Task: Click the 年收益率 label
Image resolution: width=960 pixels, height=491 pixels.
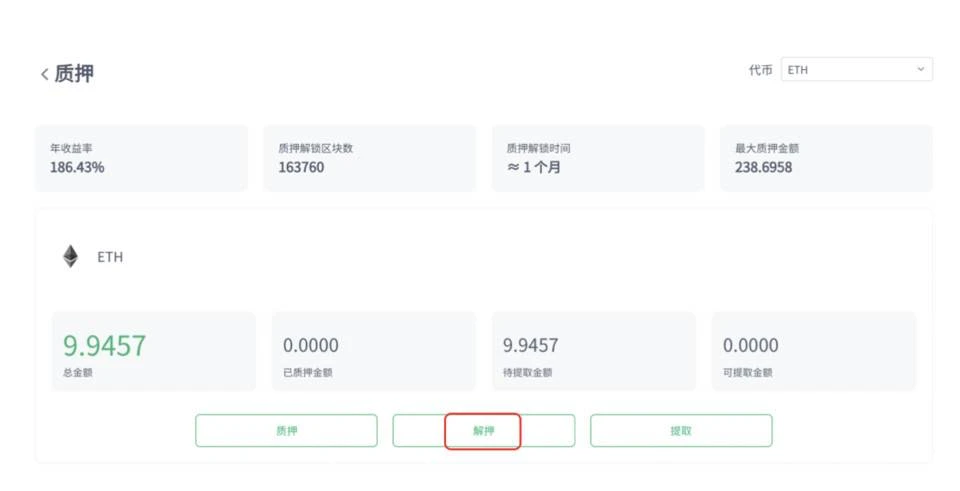Action: [x=71, y=148]
